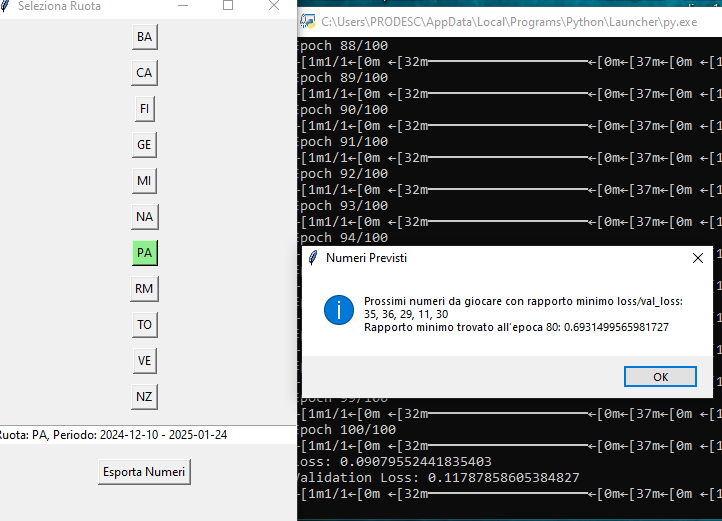The height and width of the screenshot is (521, 722).
Task: Click the 'Epoch 90/100' console line
Action: point(343,110)
